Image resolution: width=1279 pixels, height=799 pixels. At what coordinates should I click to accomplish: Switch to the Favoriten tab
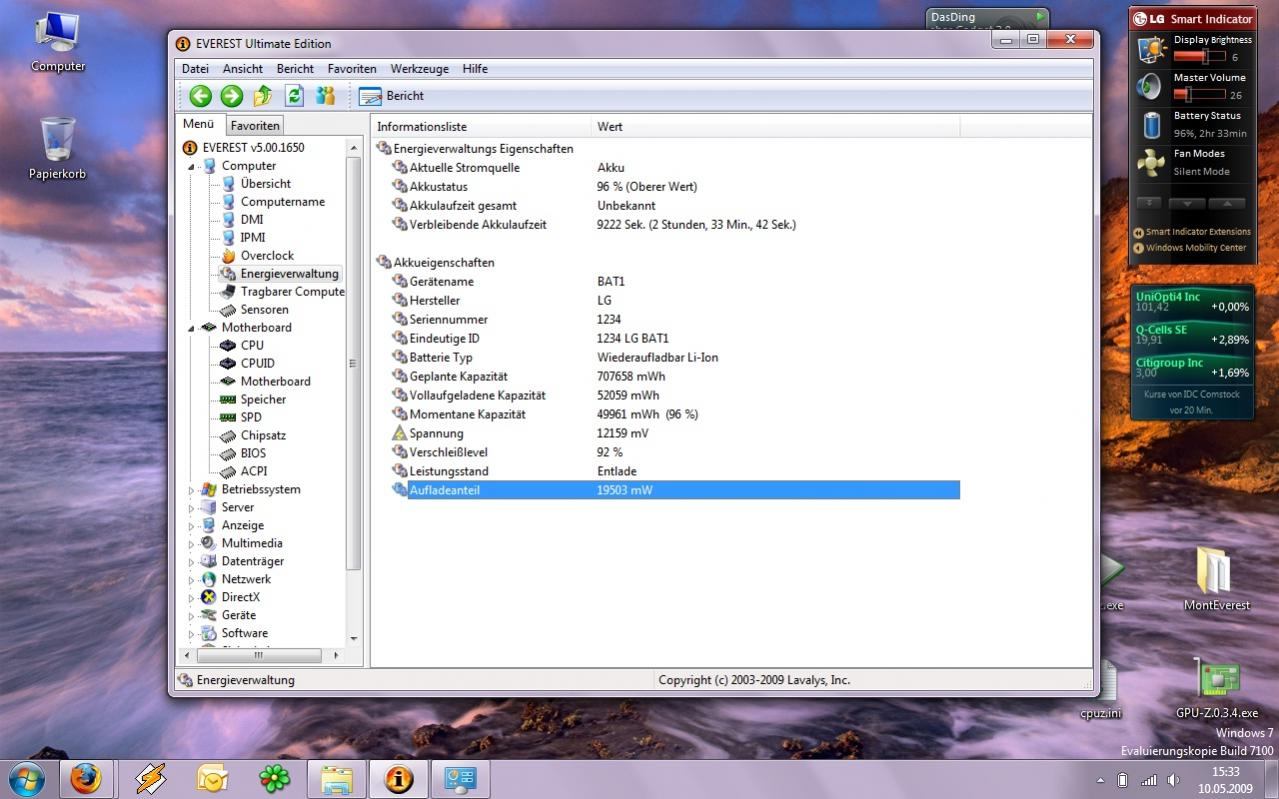click(x=255, y=125)
